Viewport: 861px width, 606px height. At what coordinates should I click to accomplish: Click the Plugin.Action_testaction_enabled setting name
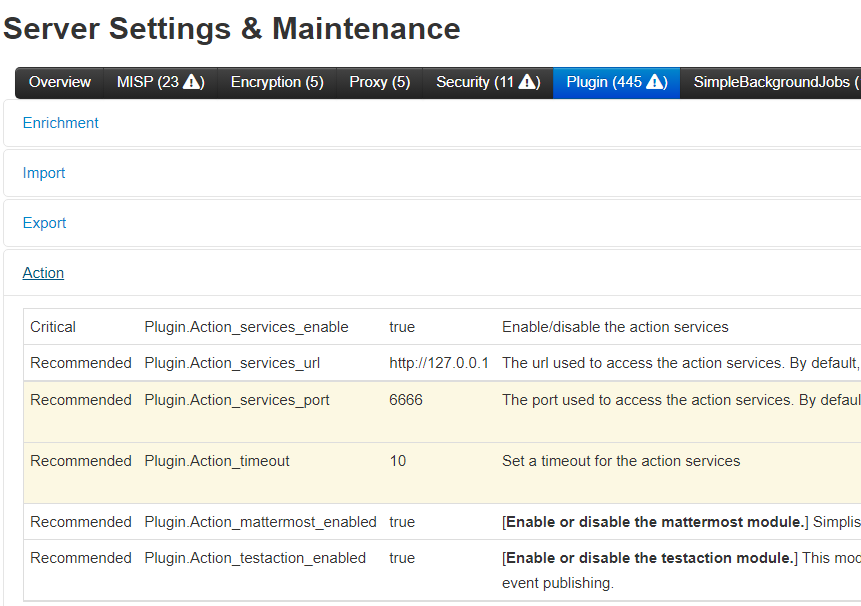click(x=256, y=557)
